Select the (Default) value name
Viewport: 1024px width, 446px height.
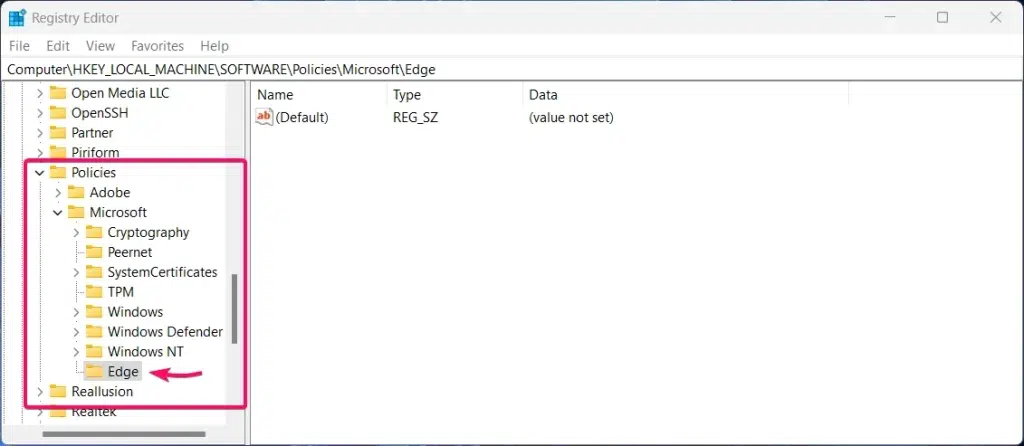[302, 118]
